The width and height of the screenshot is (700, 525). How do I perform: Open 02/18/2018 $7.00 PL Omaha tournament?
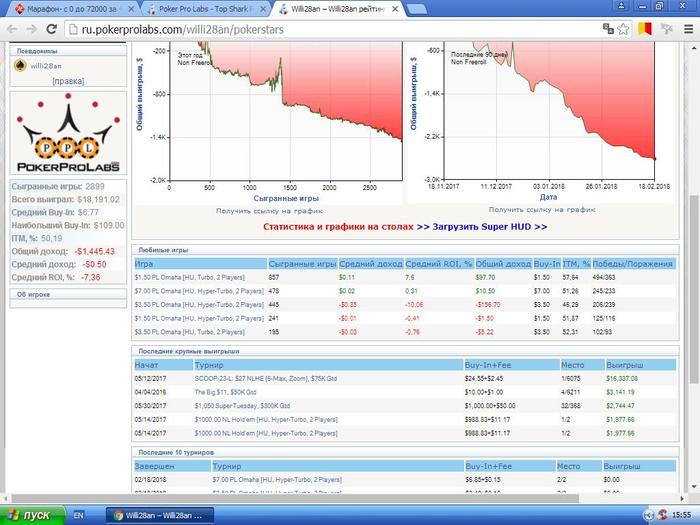277,480
